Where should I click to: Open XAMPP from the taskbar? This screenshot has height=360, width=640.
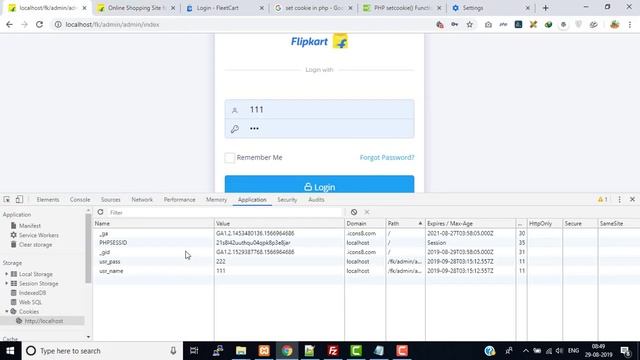(264, 351)
